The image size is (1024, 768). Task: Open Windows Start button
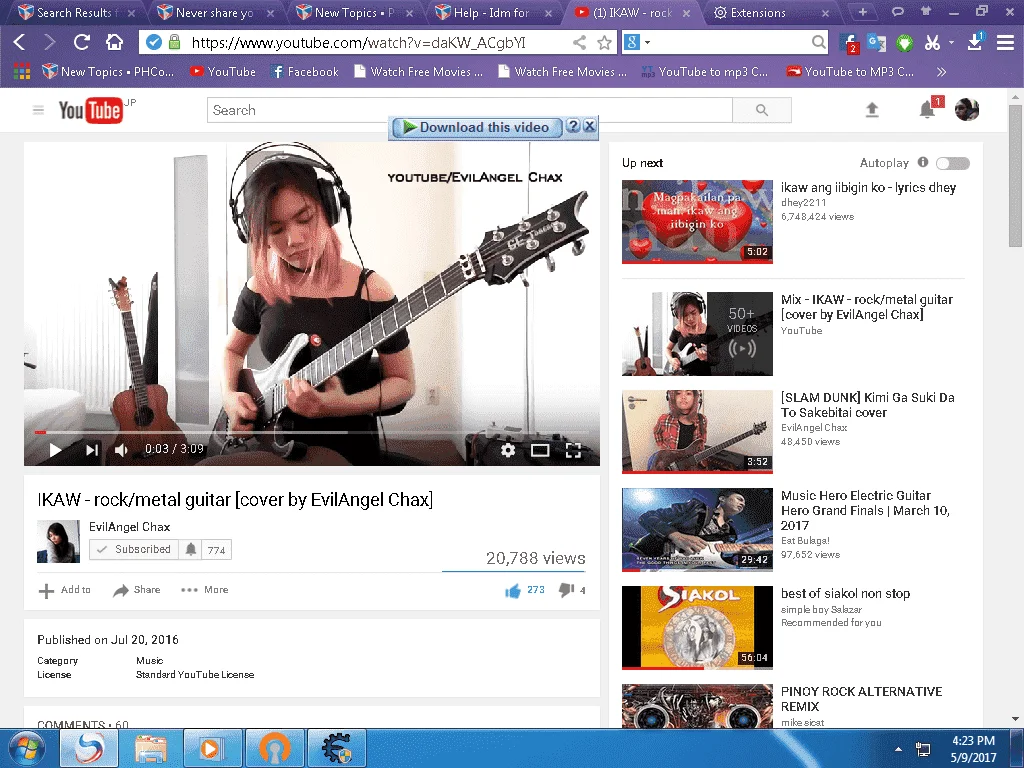(x=27, y=748)
